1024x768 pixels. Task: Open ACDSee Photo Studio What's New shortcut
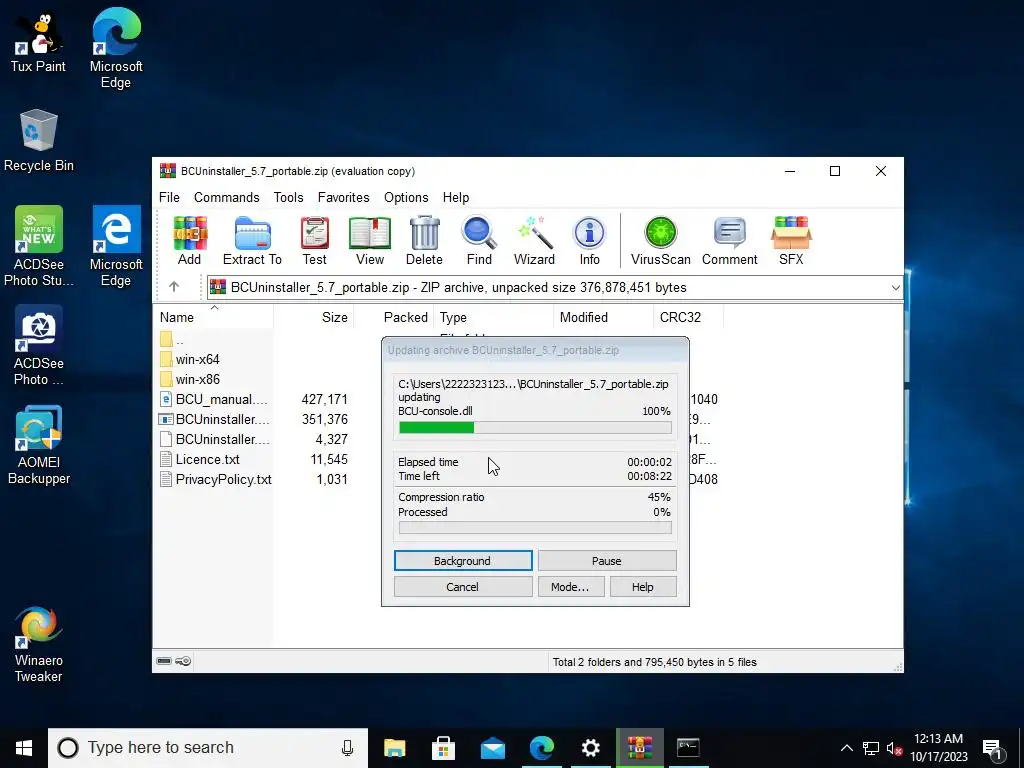(39, 246)
